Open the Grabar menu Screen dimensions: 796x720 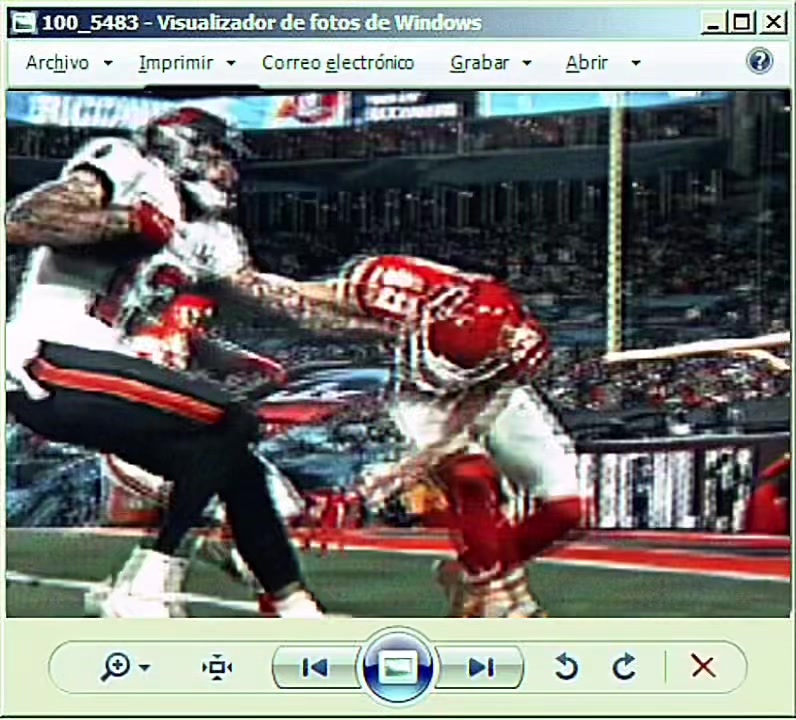(479, 63)
